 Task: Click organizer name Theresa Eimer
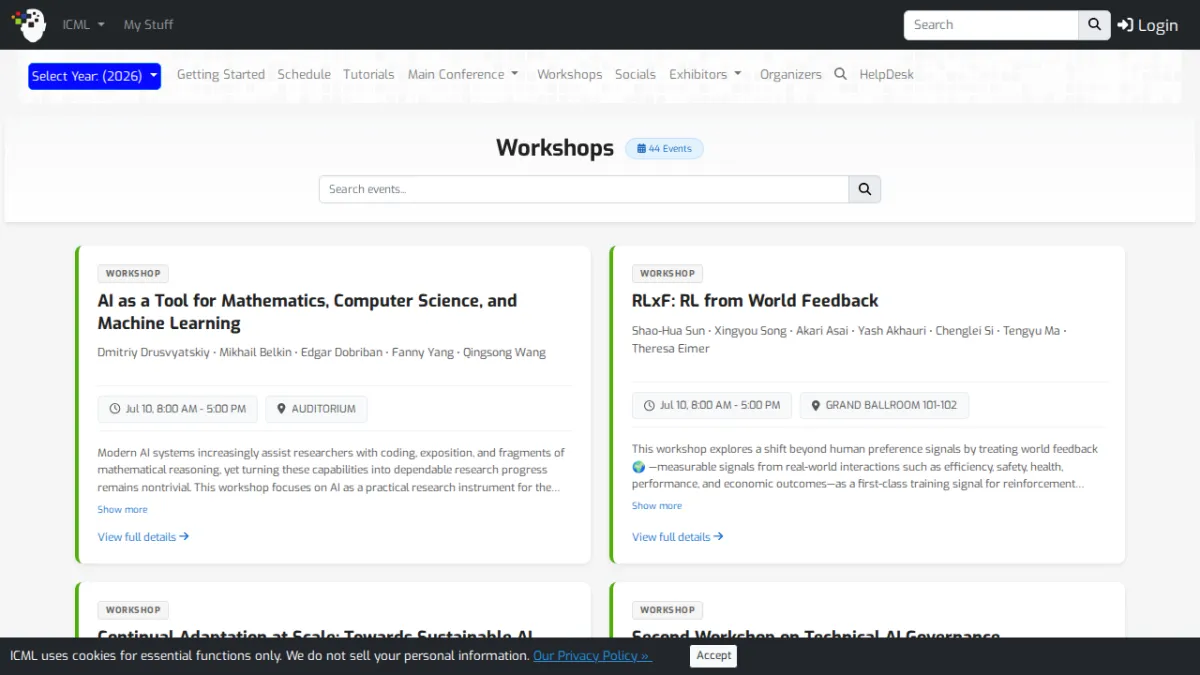(x=671, y=348)
